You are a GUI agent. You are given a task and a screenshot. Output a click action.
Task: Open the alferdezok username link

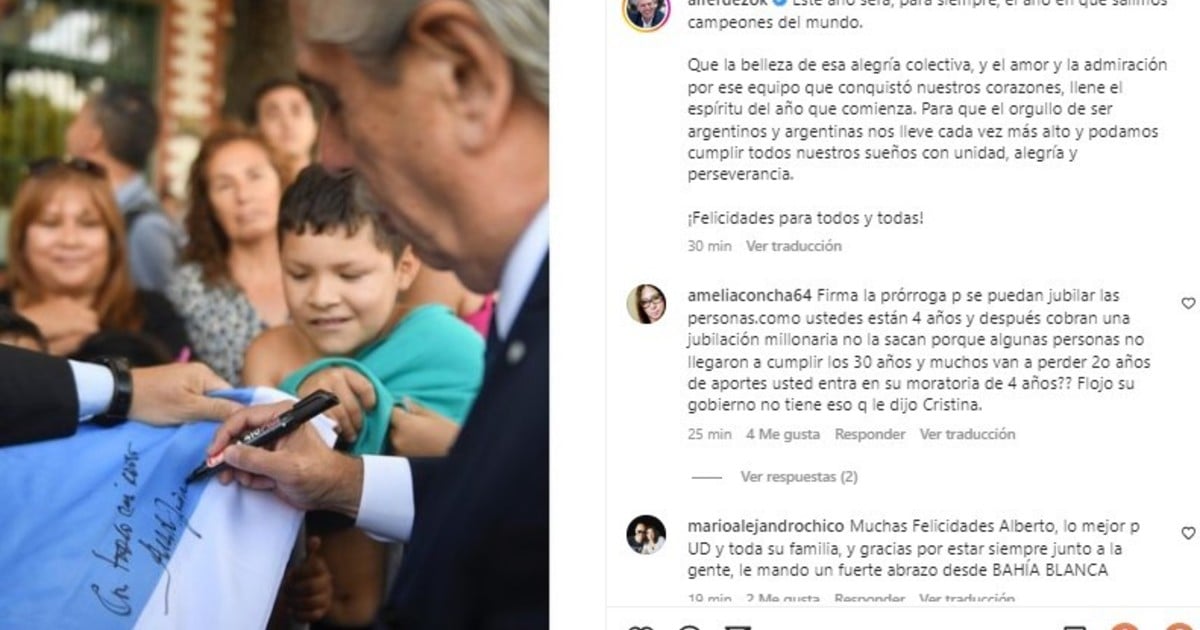[720, 4]
